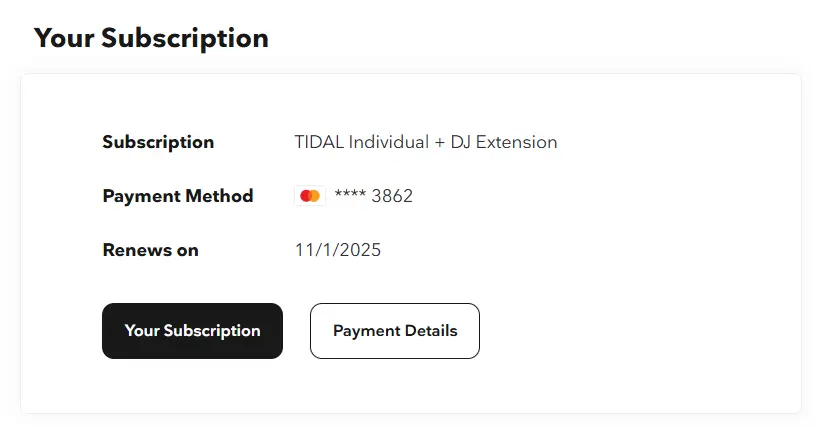Viewport: 823px width, 436px height.
Task: Select the word TIDAL in plan name
Action: 319,142
